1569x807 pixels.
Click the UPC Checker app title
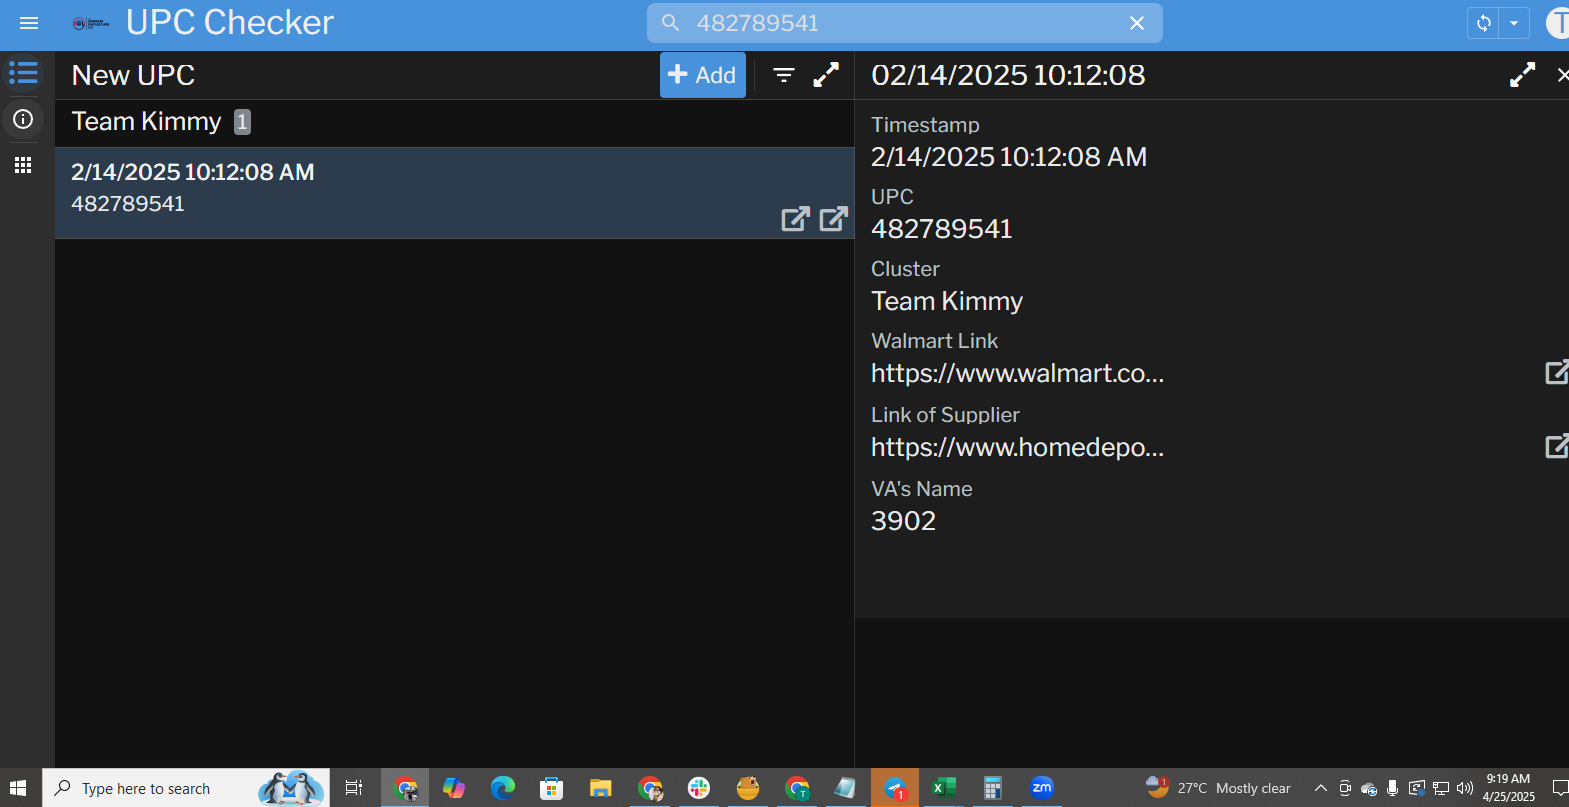coord(230,23)
